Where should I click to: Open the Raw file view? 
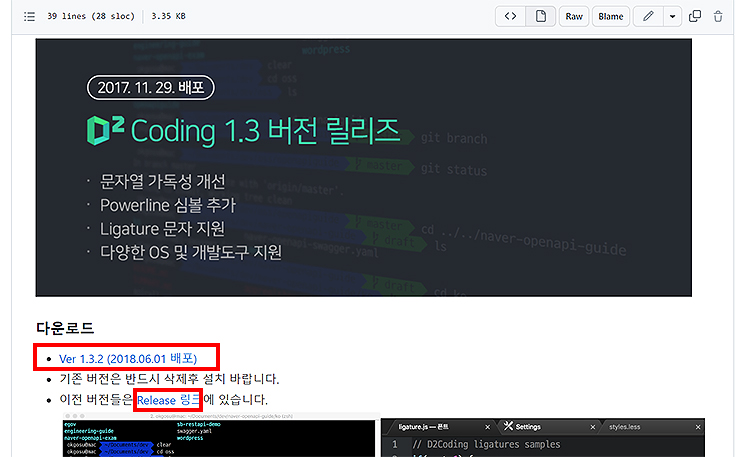(574, 17)
